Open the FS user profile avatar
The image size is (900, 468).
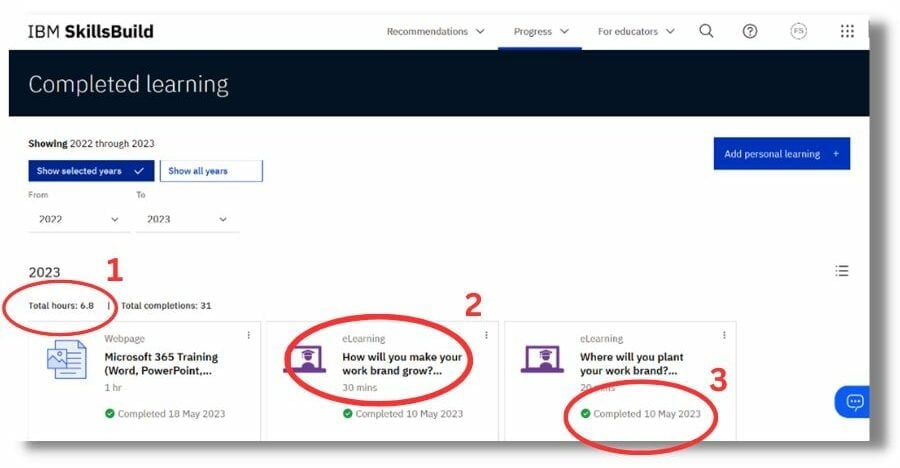798,31
